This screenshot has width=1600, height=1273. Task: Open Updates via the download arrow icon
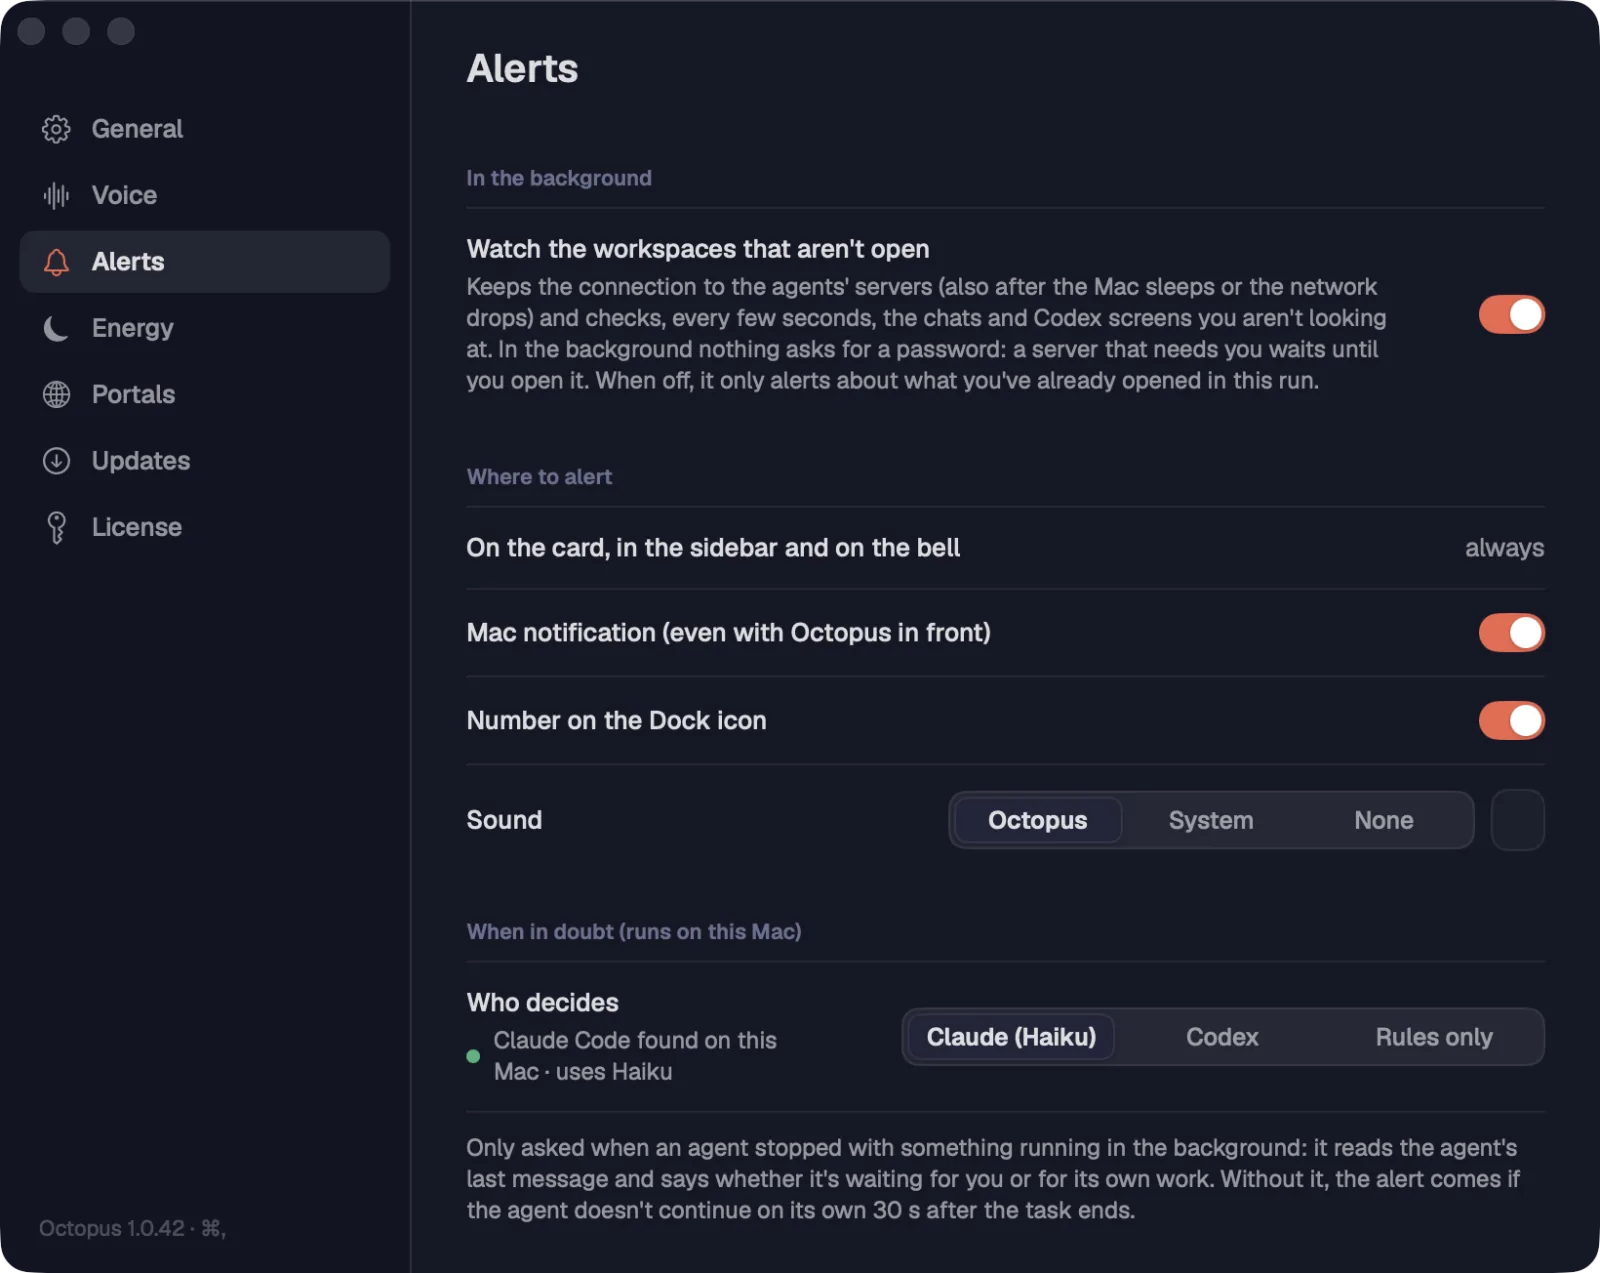(56, 461)
